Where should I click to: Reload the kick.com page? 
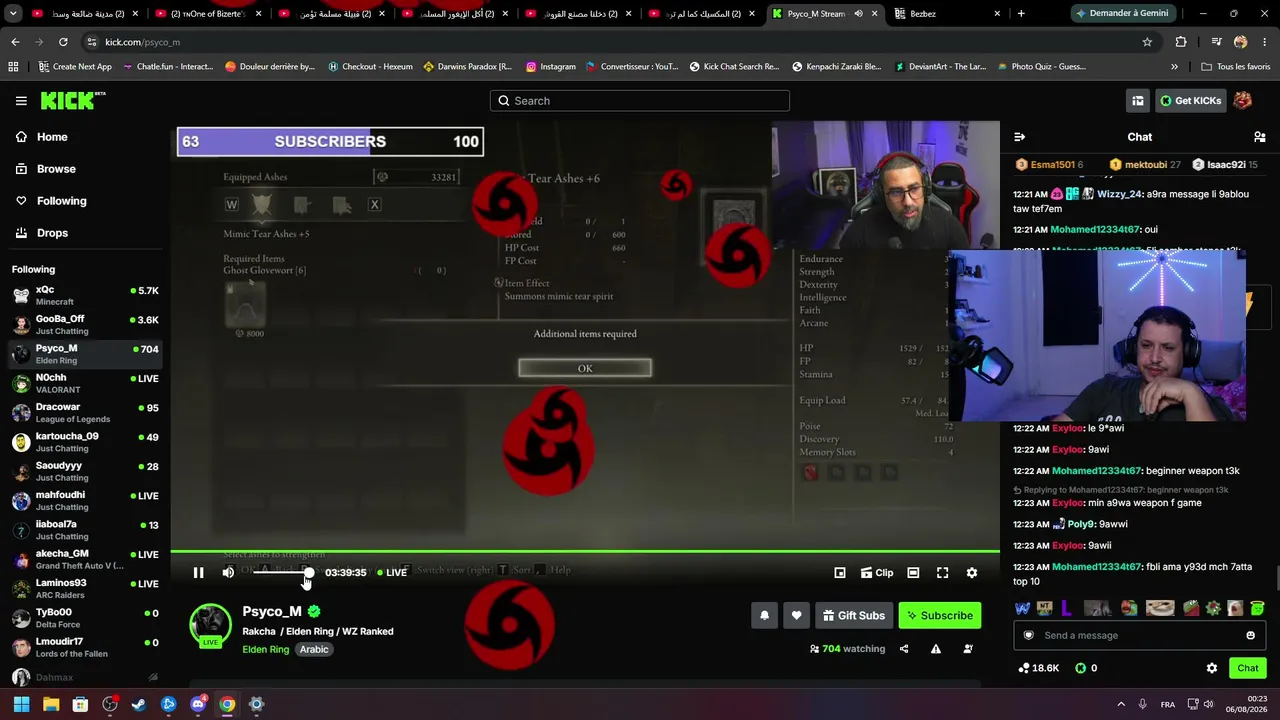tap(63, 42)
